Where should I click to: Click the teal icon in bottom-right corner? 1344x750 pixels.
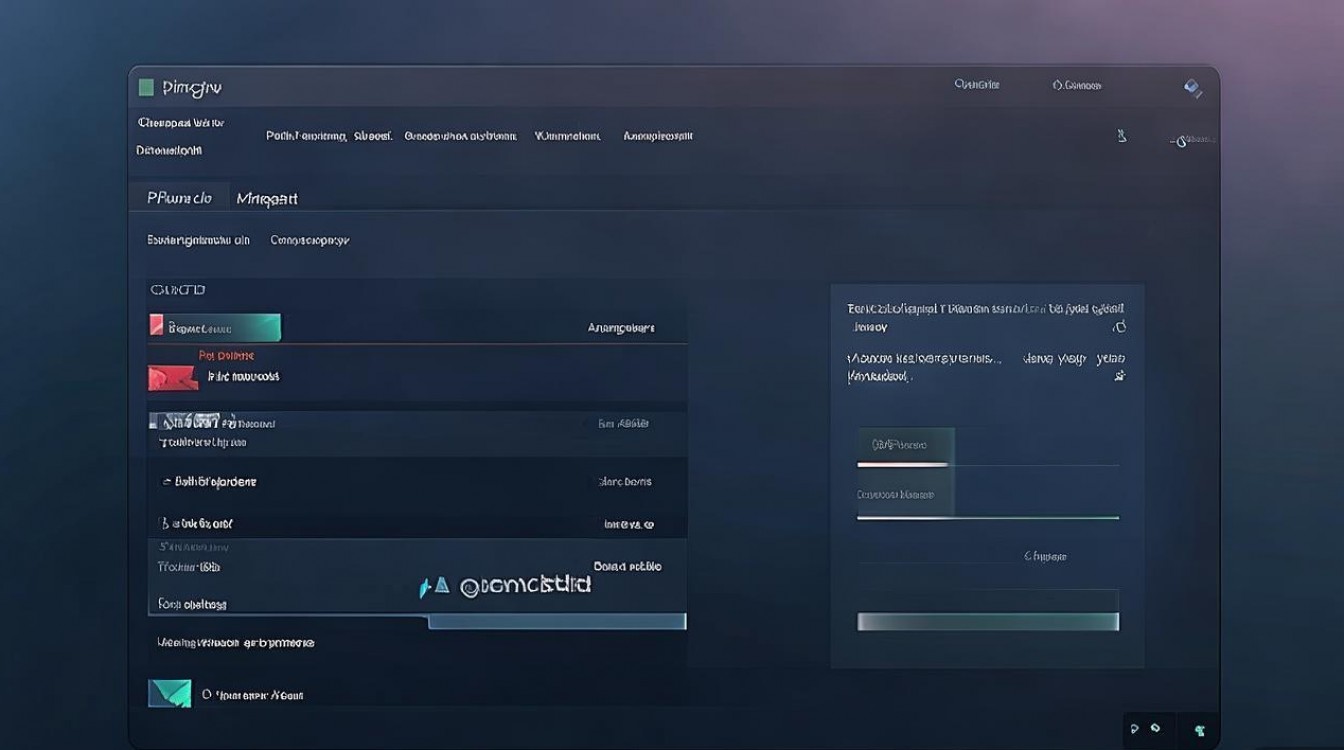tap(1200, 731)
